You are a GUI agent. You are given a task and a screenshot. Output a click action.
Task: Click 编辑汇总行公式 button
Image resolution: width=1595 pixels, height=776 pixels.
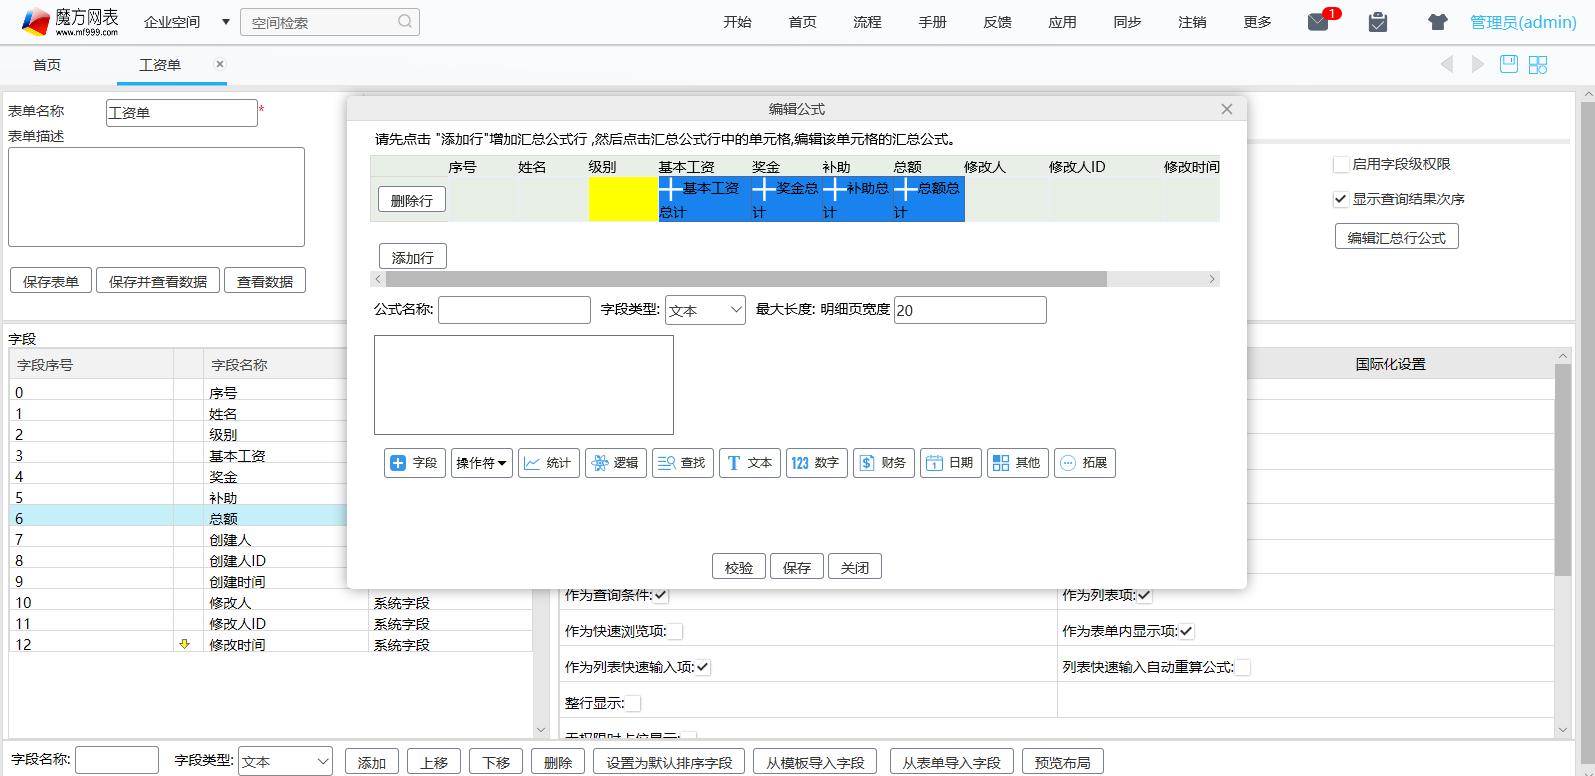(1397, 237)
